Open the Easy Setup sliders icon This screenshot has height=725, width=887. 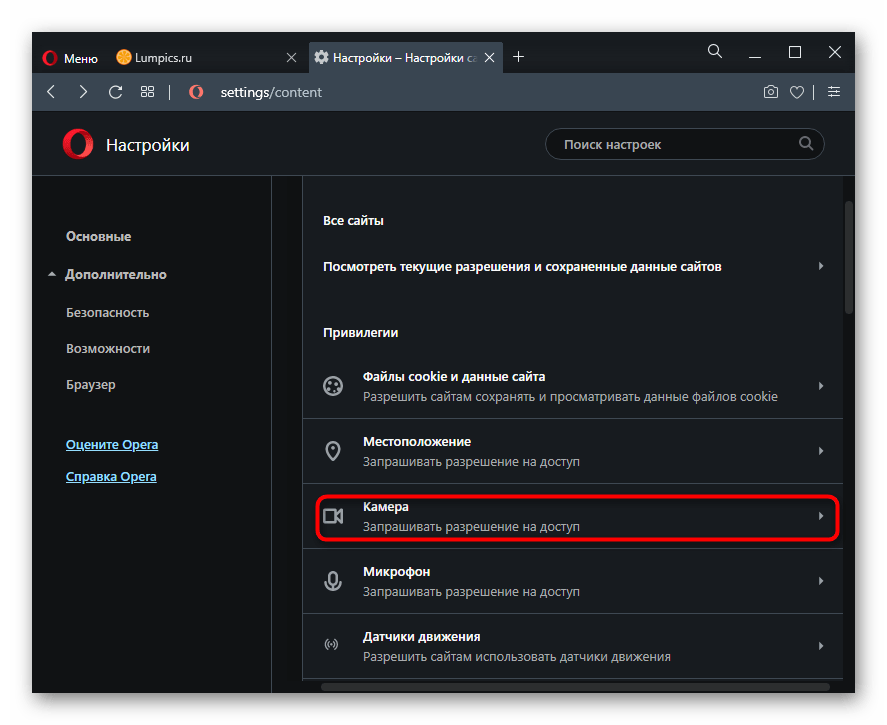[834, 92]
